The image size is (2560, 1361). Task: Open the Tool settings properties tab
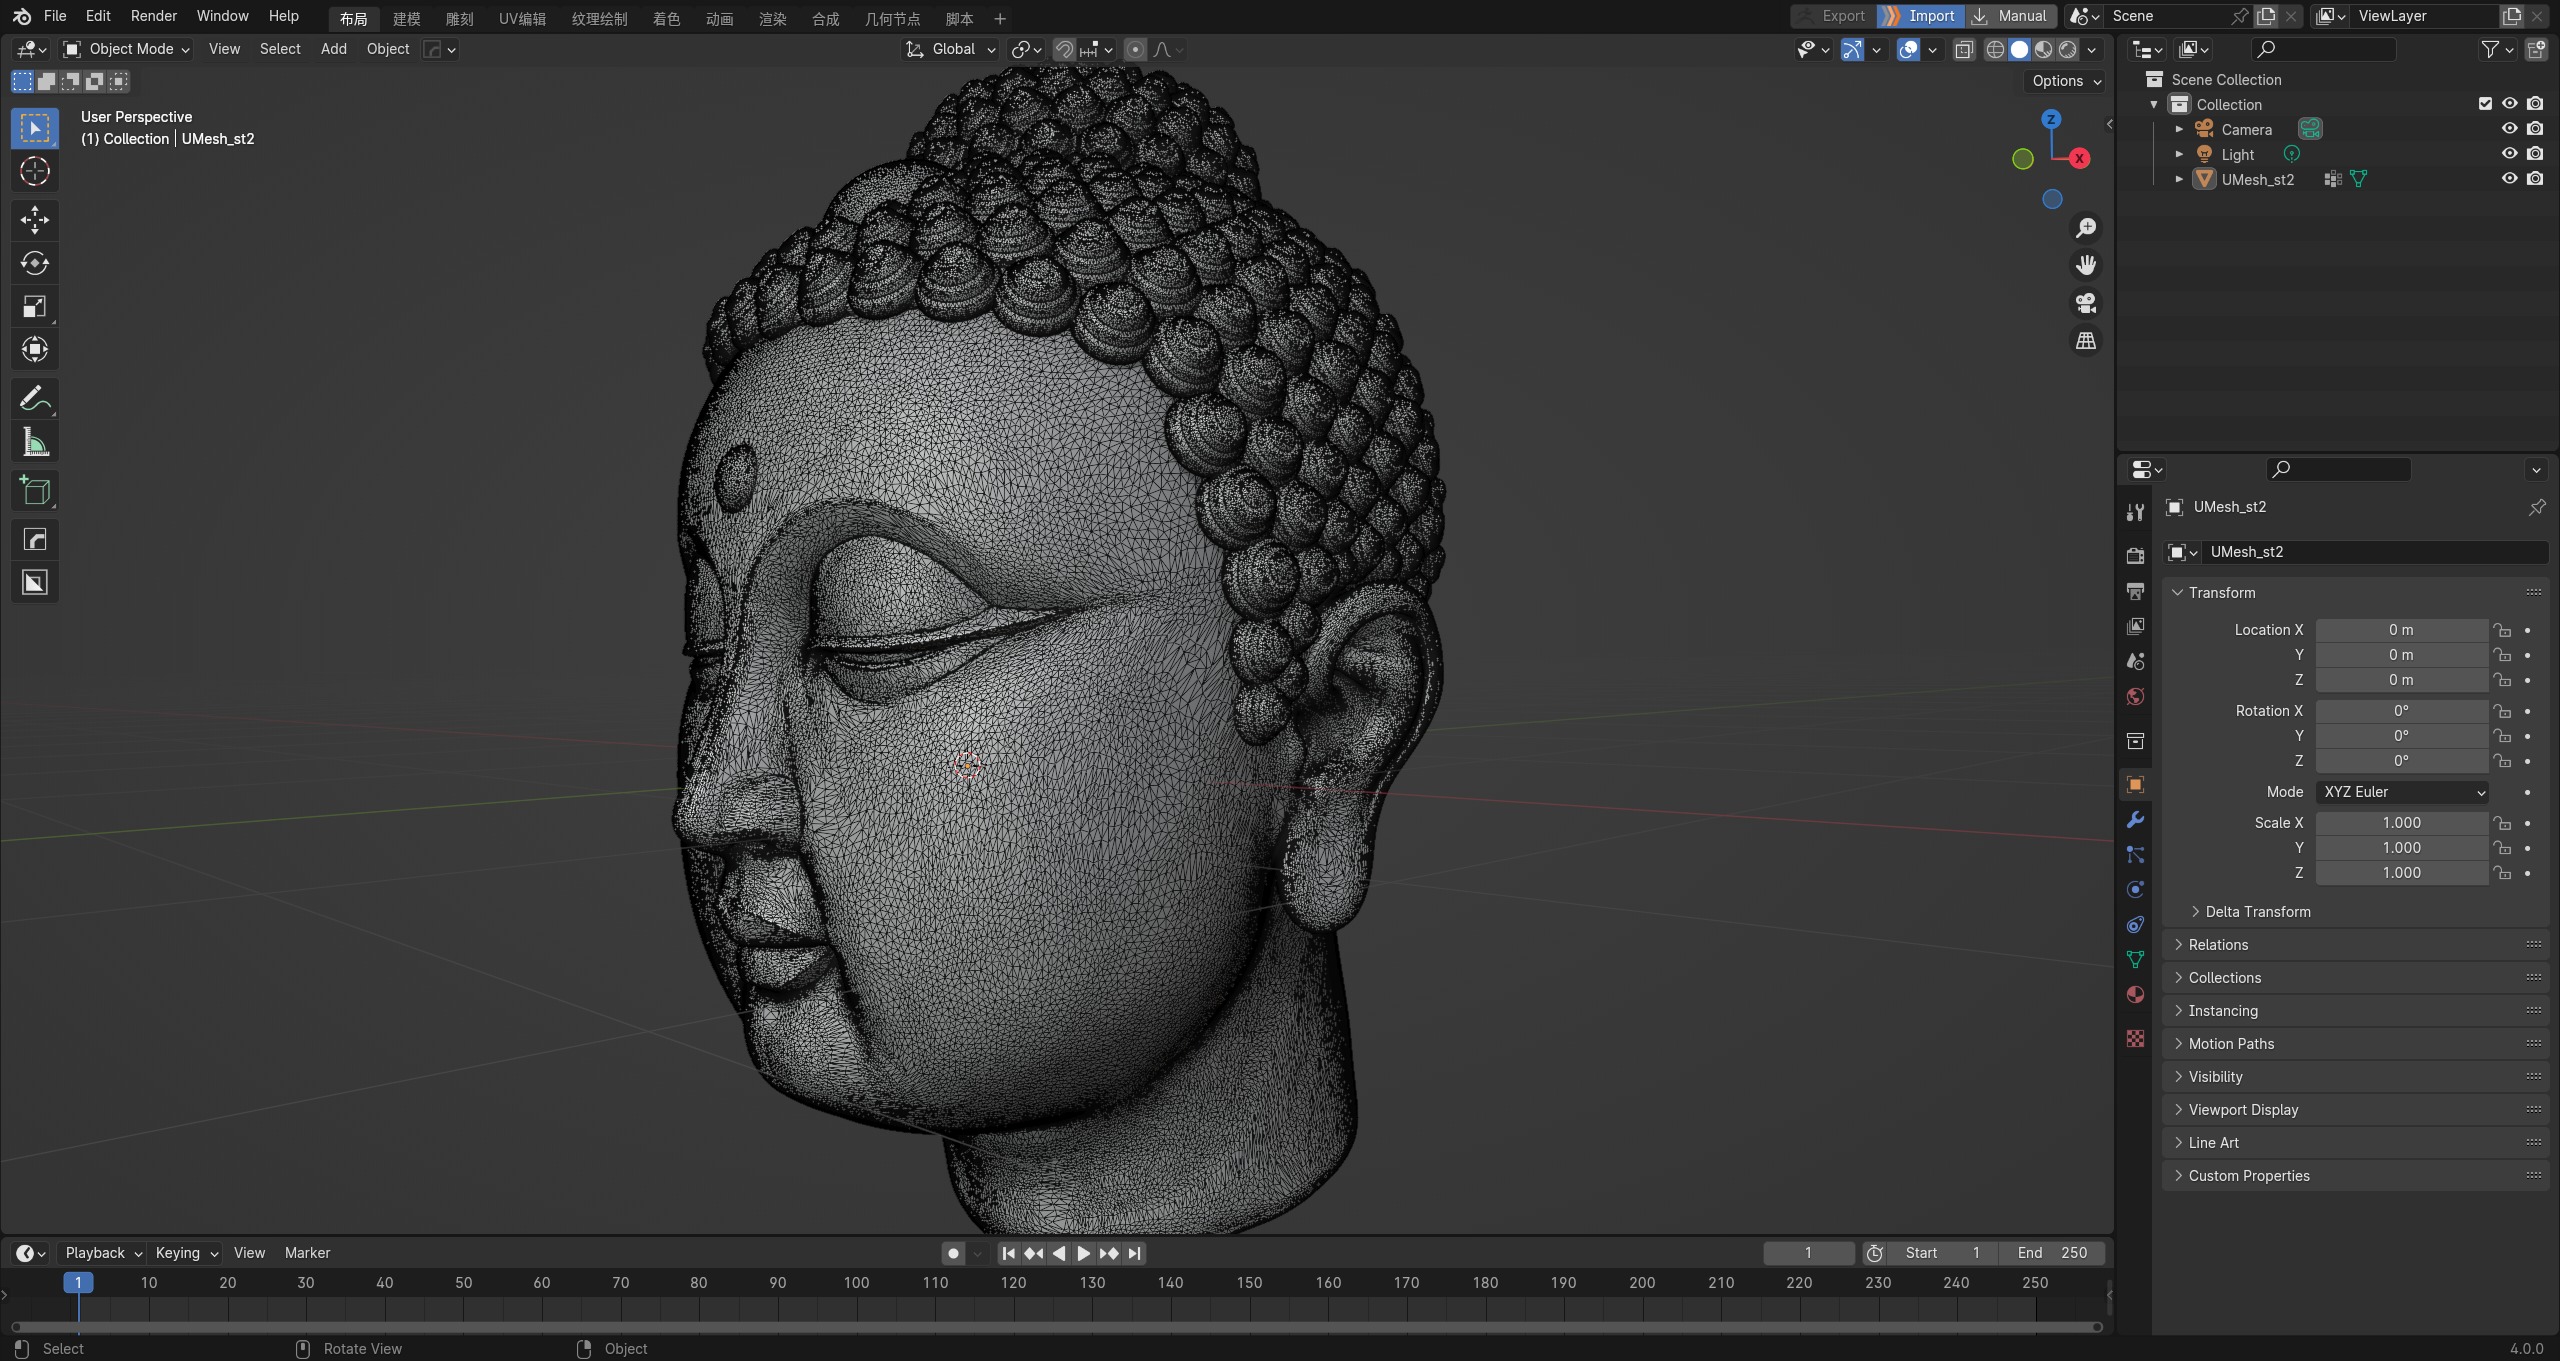2135,512
